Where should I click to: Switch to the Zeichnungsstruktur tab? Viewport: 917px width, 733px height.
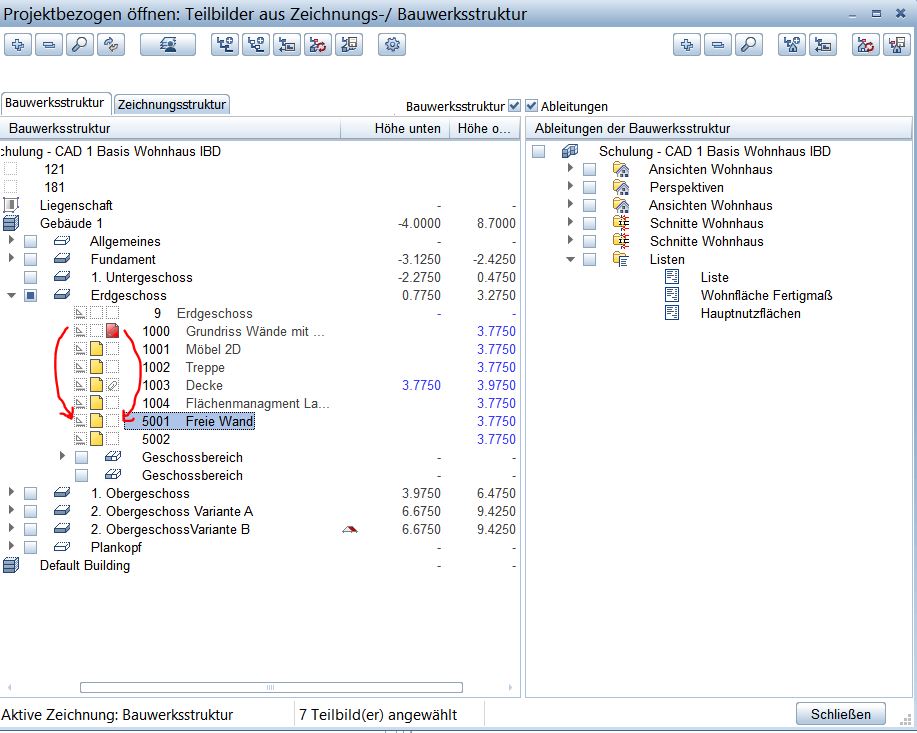(x=172, y=104)
